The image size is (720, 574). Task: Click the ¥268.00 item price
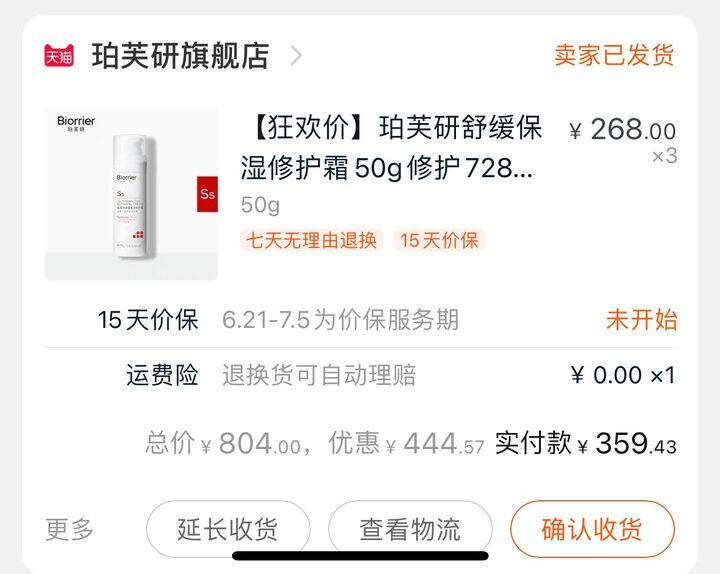pyautogui.click(x=622, y=129)
